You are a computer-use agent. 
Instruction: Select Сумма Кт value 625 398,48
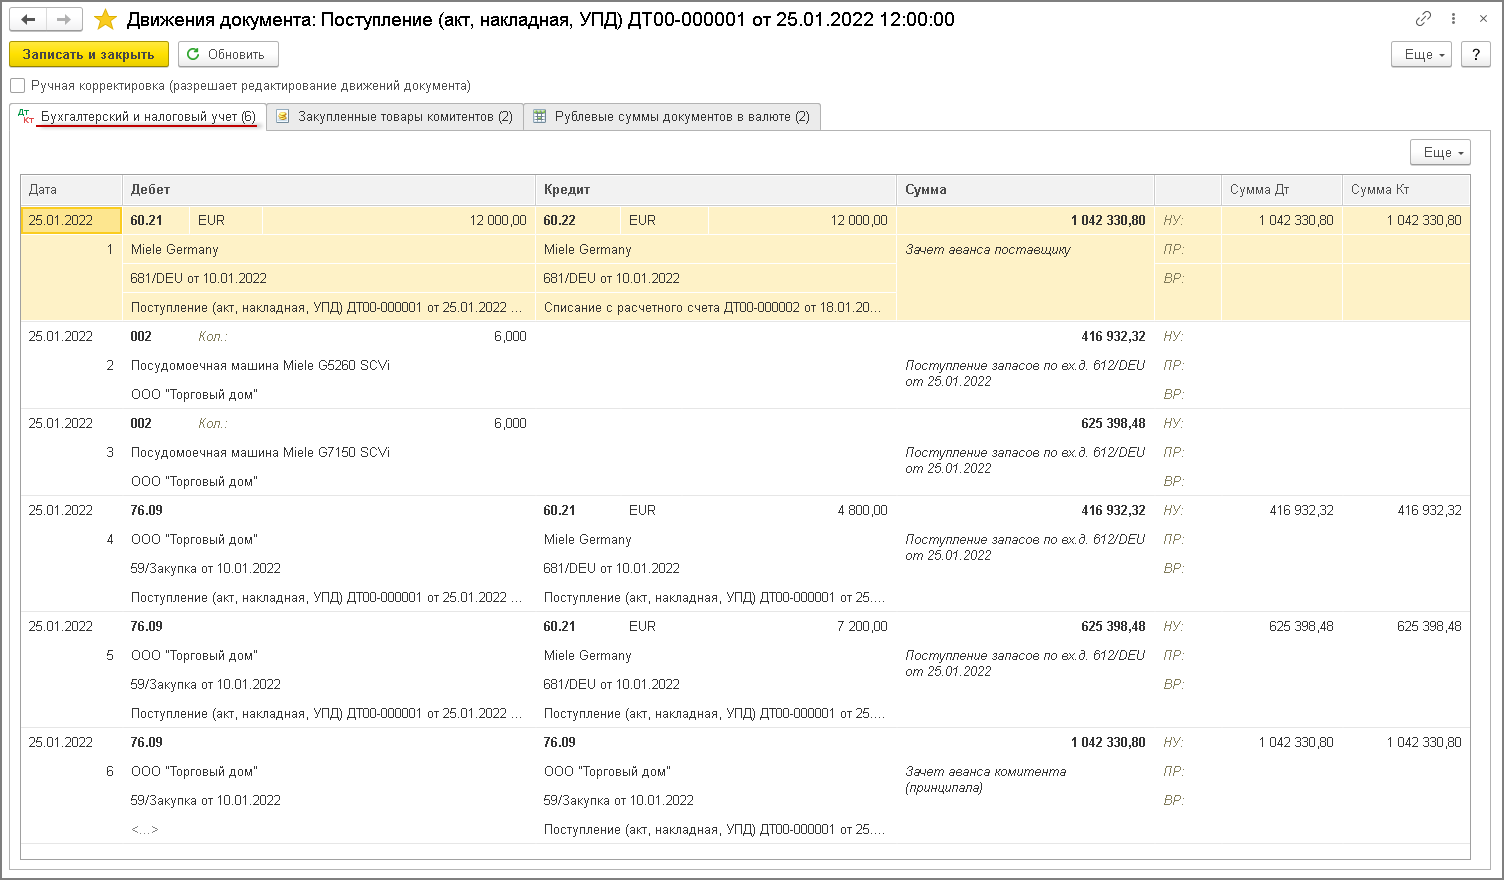[1429, 626]
